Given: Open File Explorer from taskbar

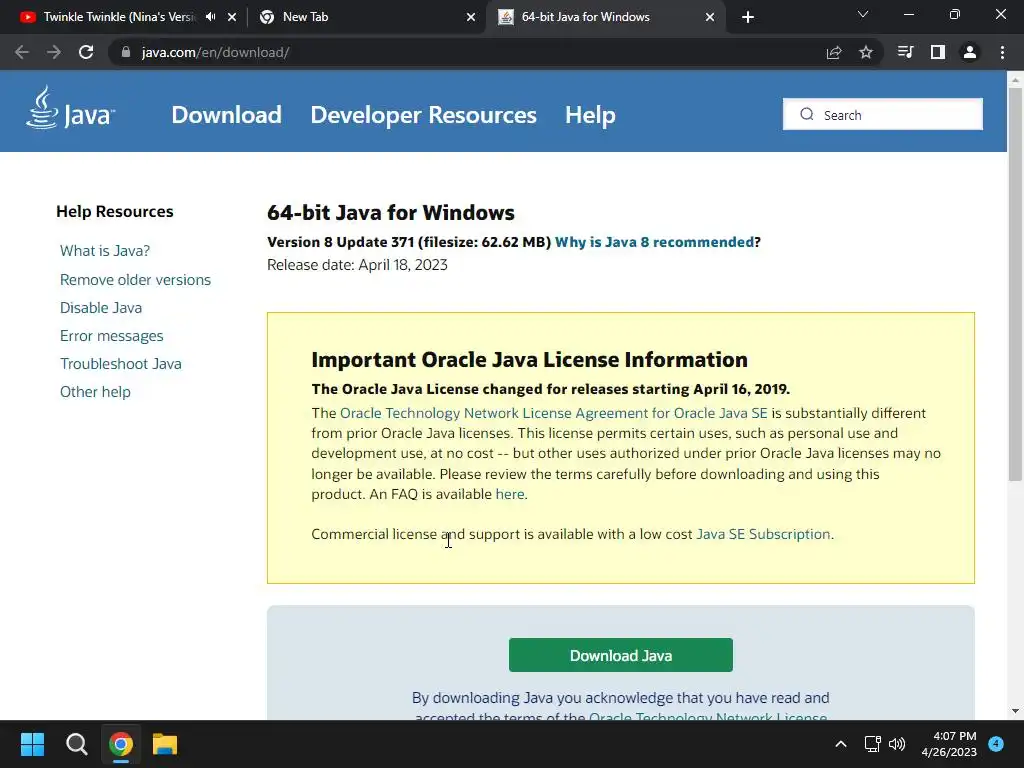Looking at the screenshot, I should coord(165,744).
